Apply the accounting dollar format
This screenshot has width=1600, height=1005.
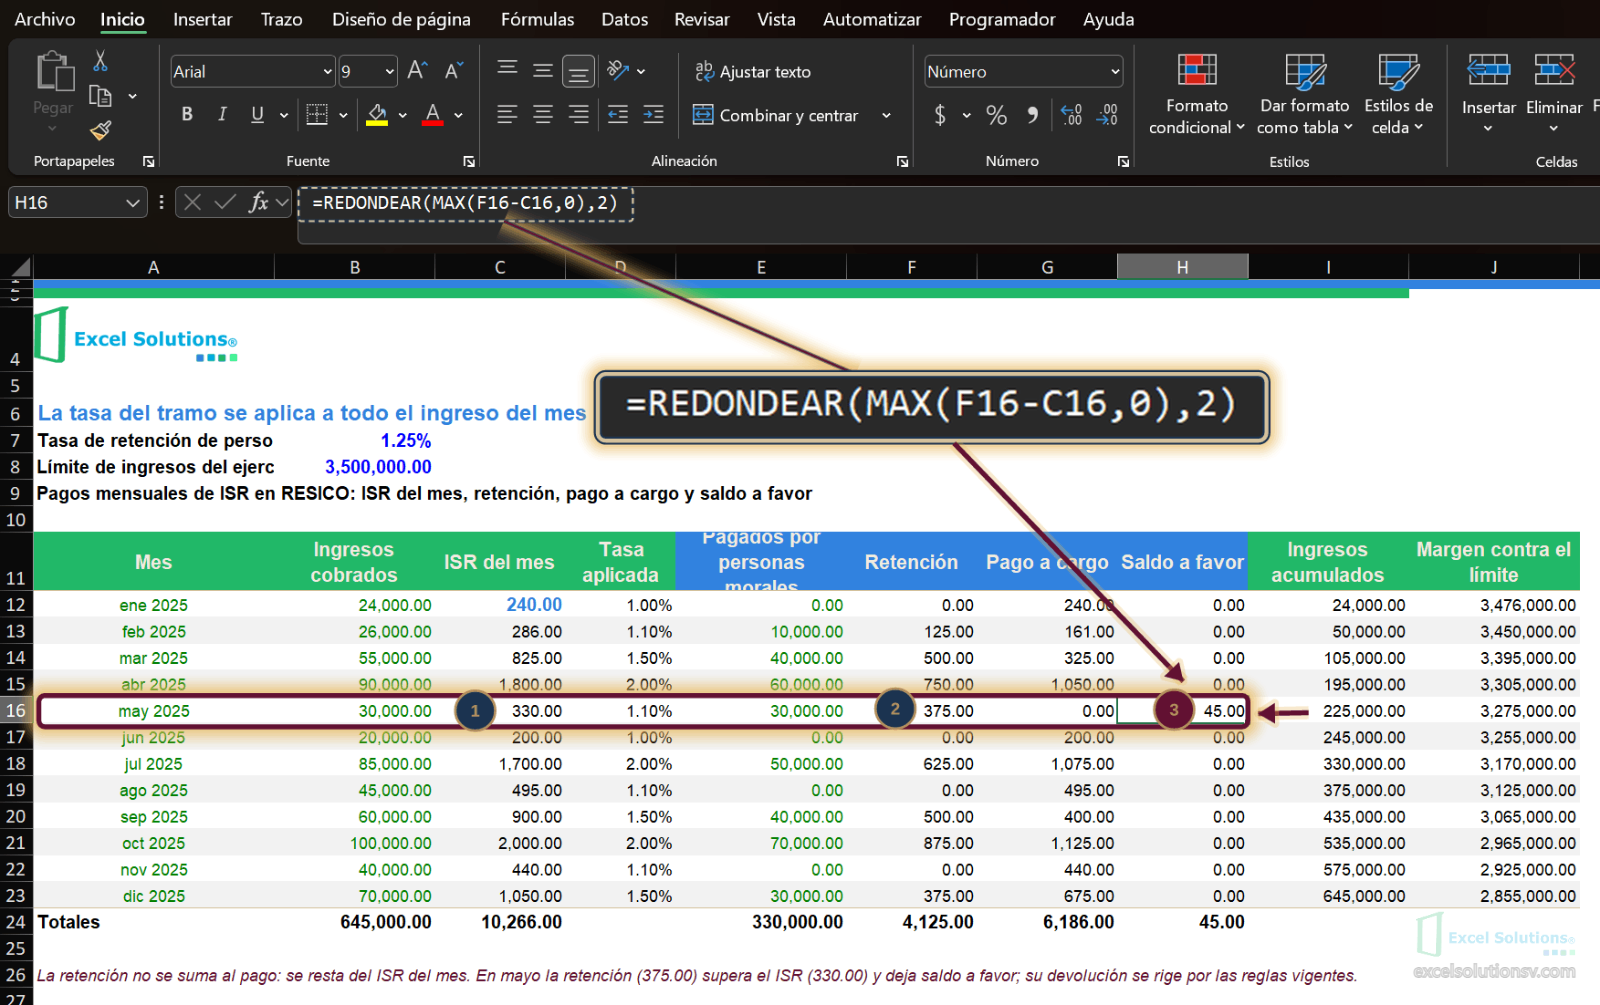[x=940, y=115]
